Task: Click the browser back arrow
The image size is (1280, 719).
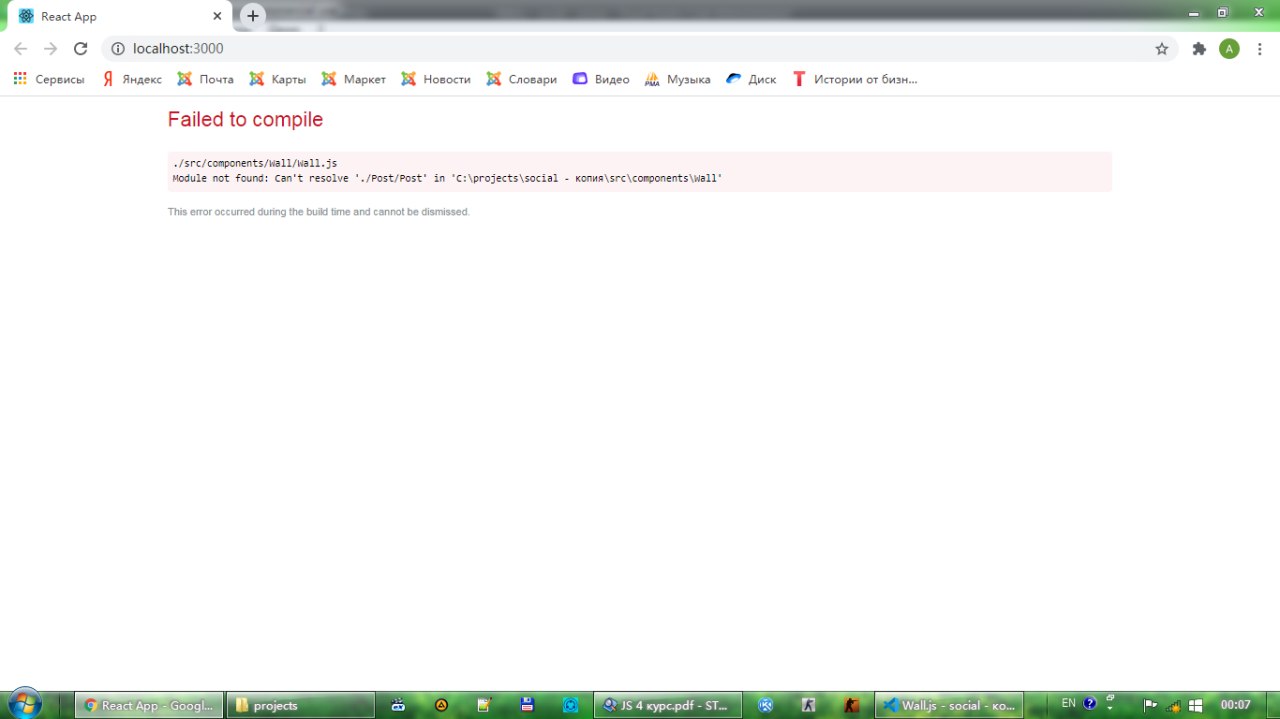Action: pos(20,48)
